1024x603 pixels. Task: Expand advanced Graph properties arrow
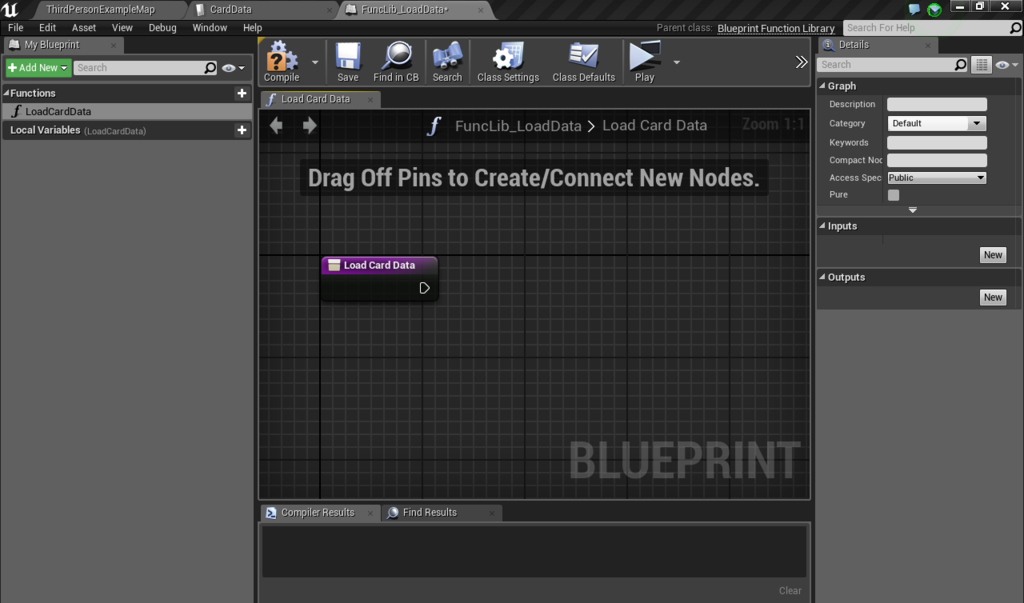[913, 210]
